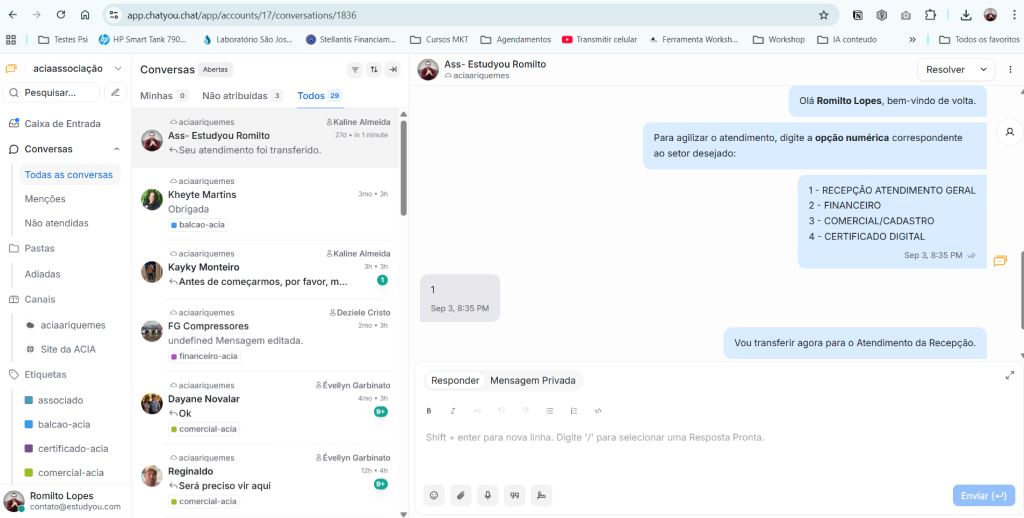Insert a quote using the quotation icon
Screen dimensions: 1024x518
coord(515,495)
